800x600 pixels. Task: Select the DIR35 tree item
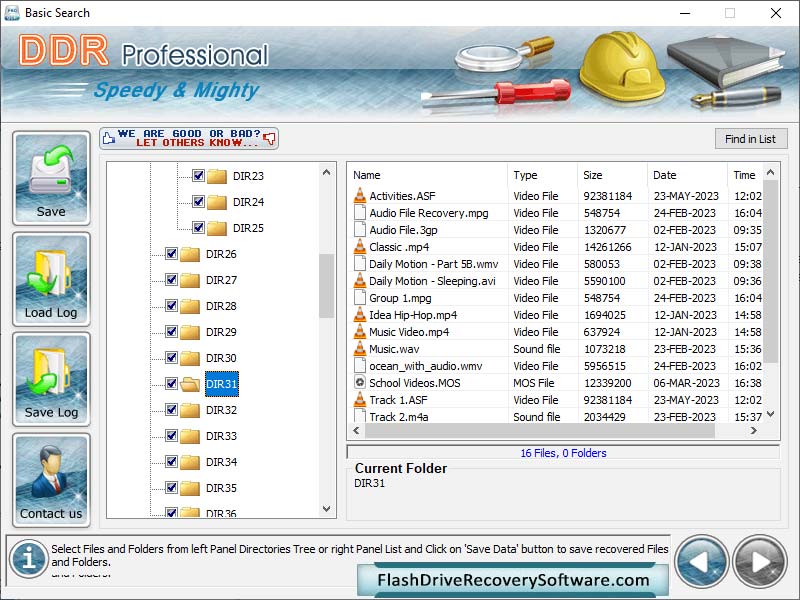pos(221,488)
